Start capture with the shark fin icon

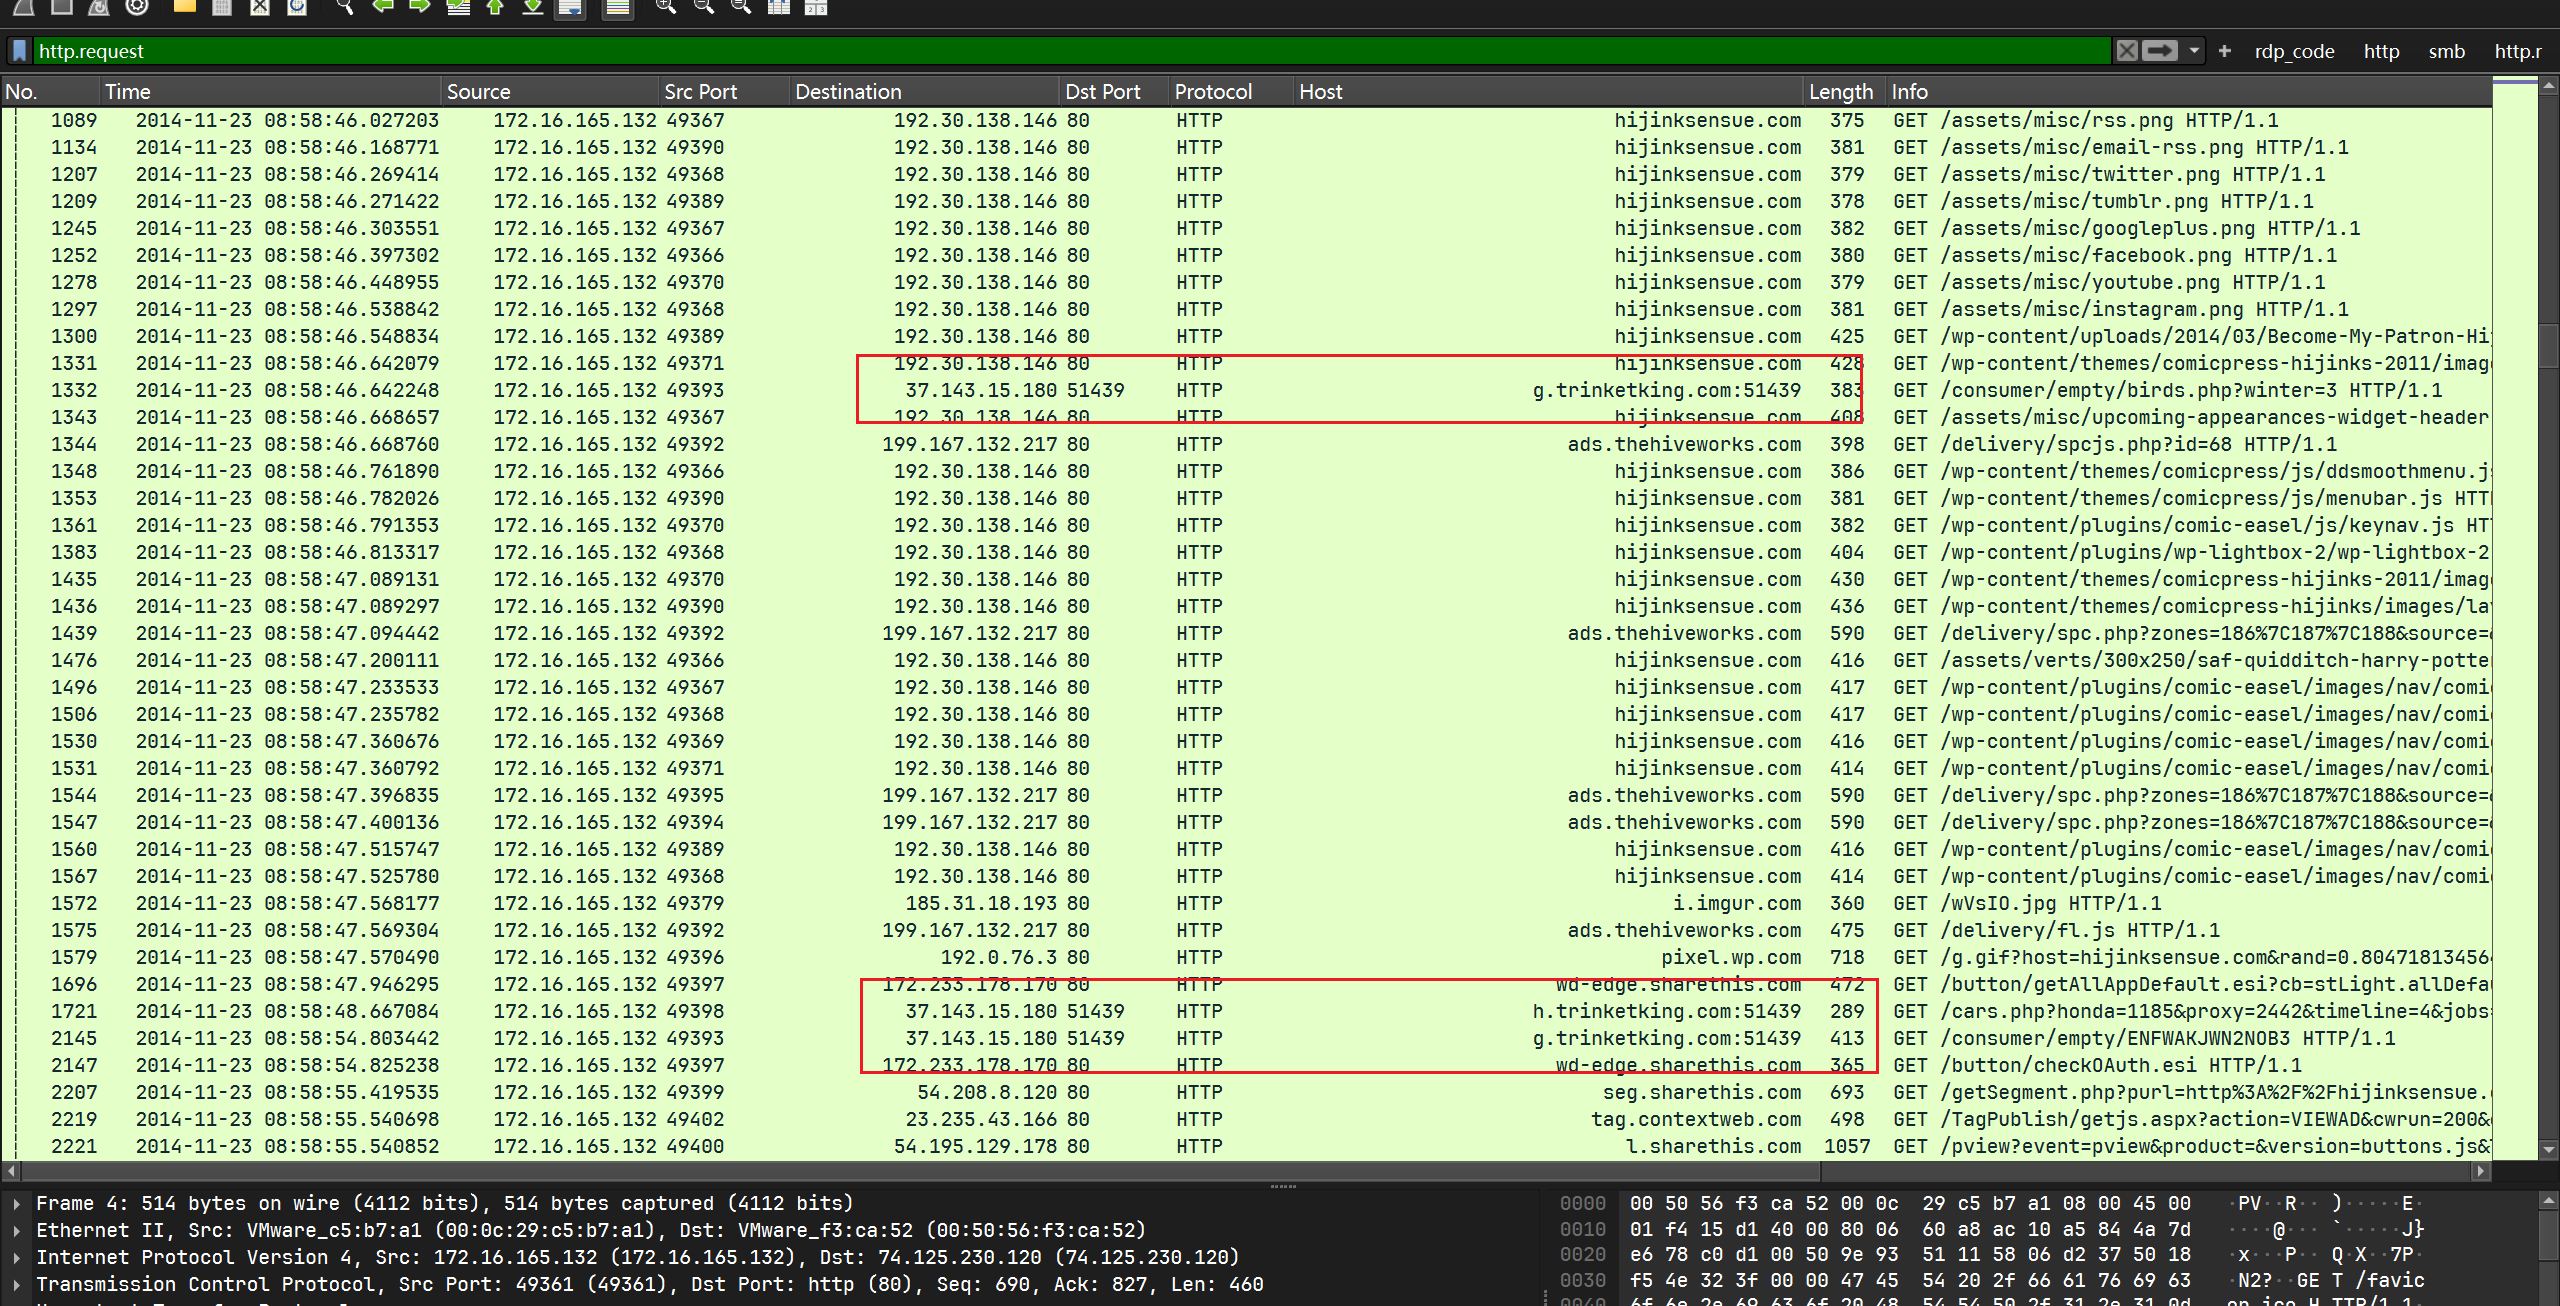click(x=22, y=7)
